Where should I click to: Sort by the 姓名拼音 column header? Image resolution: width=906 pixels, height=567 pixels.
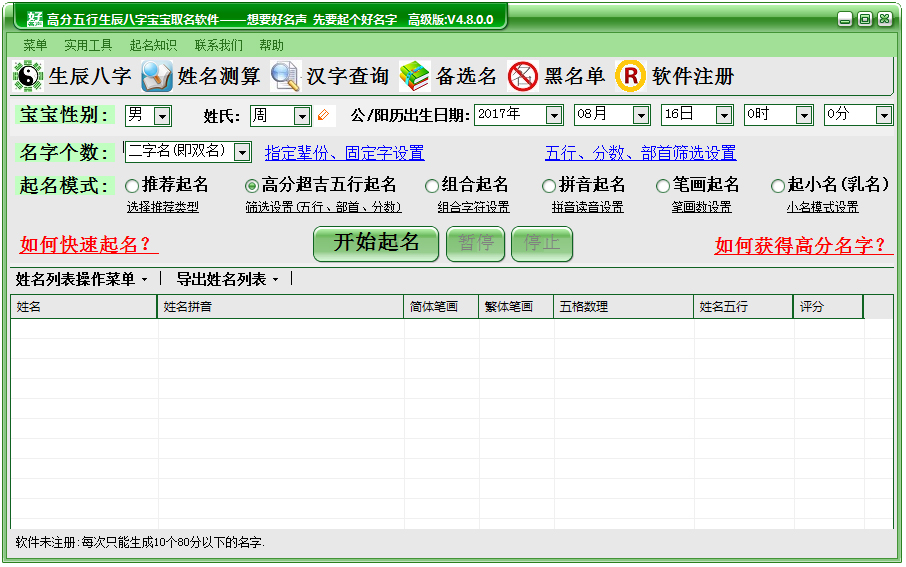[280, 306]
